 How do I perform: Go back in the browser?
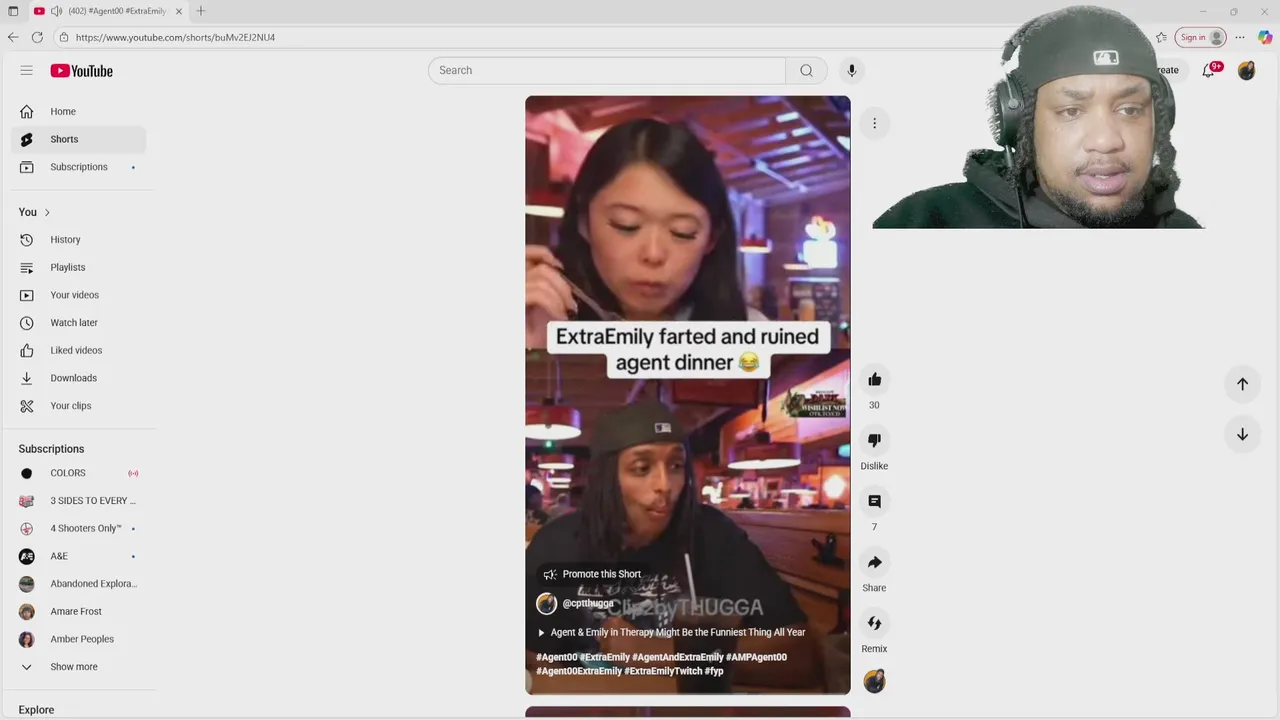tap(13, 37)
